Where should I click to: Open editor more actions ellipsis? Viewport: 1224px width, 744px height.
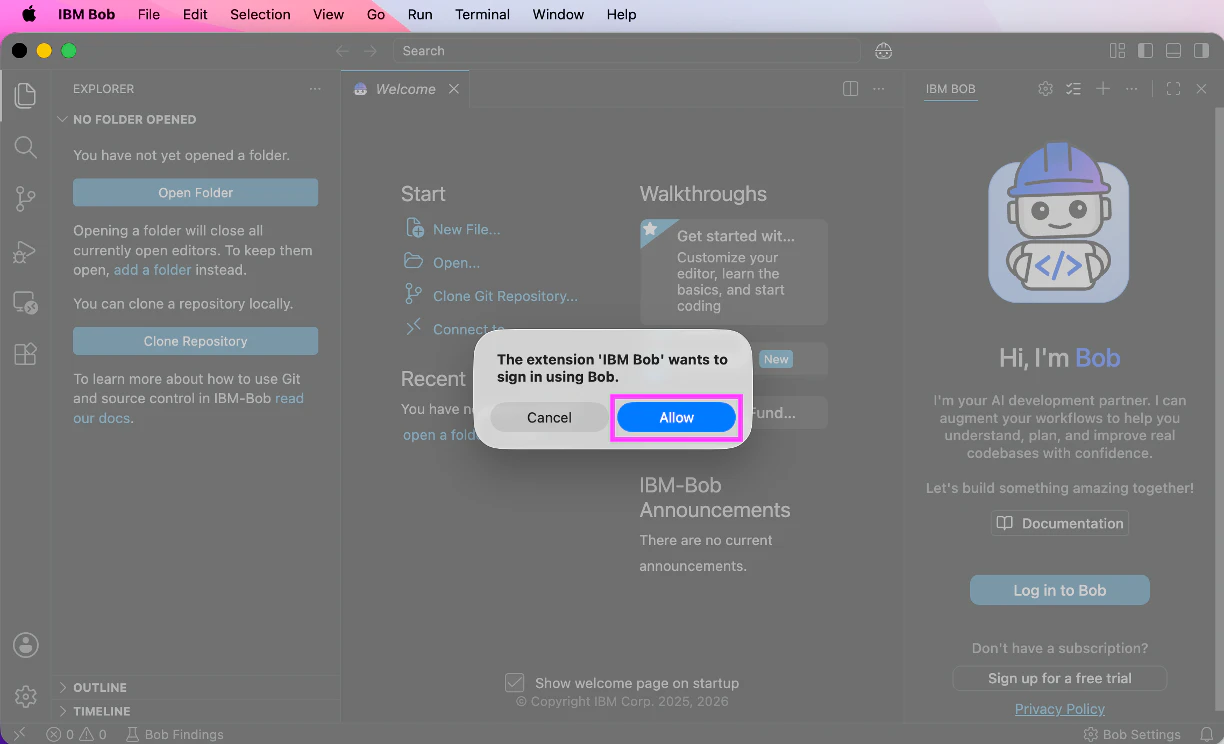[879, 89]
